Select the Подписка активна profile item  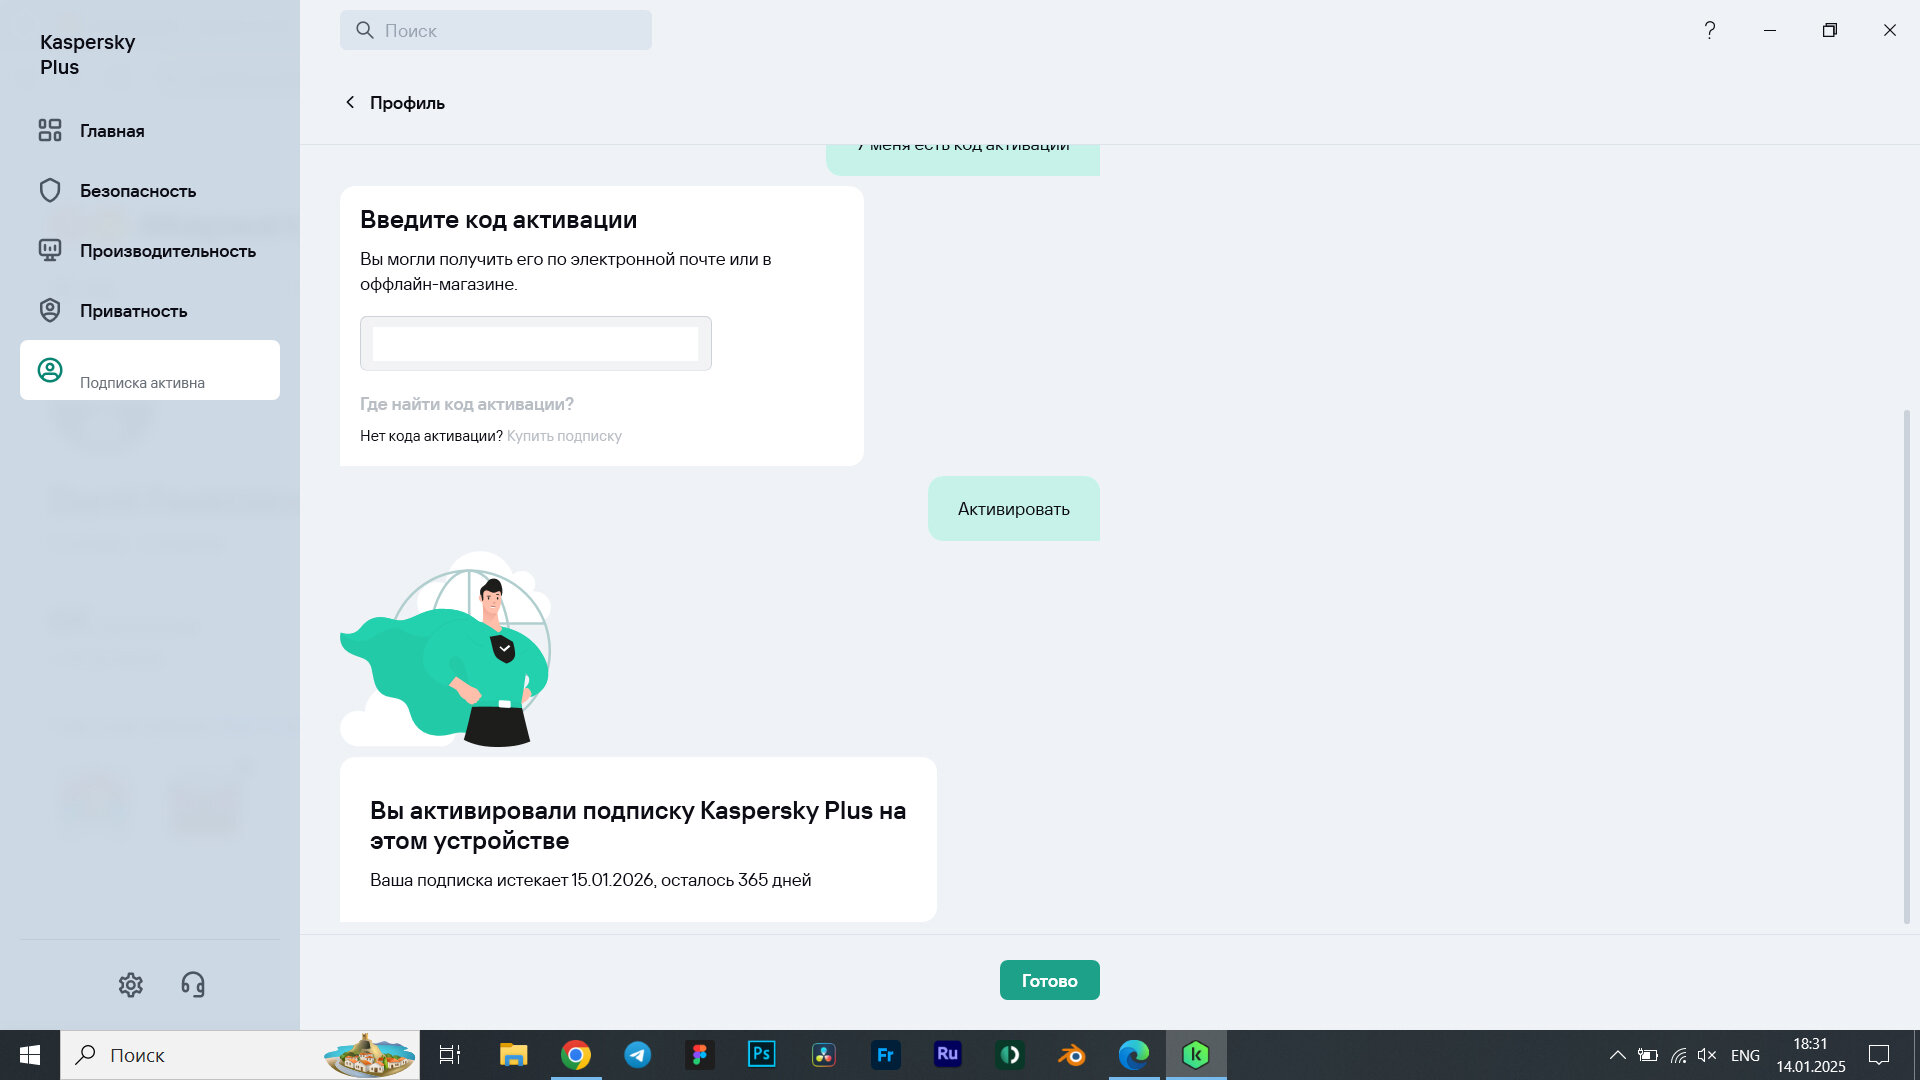[x=150, y=370]
